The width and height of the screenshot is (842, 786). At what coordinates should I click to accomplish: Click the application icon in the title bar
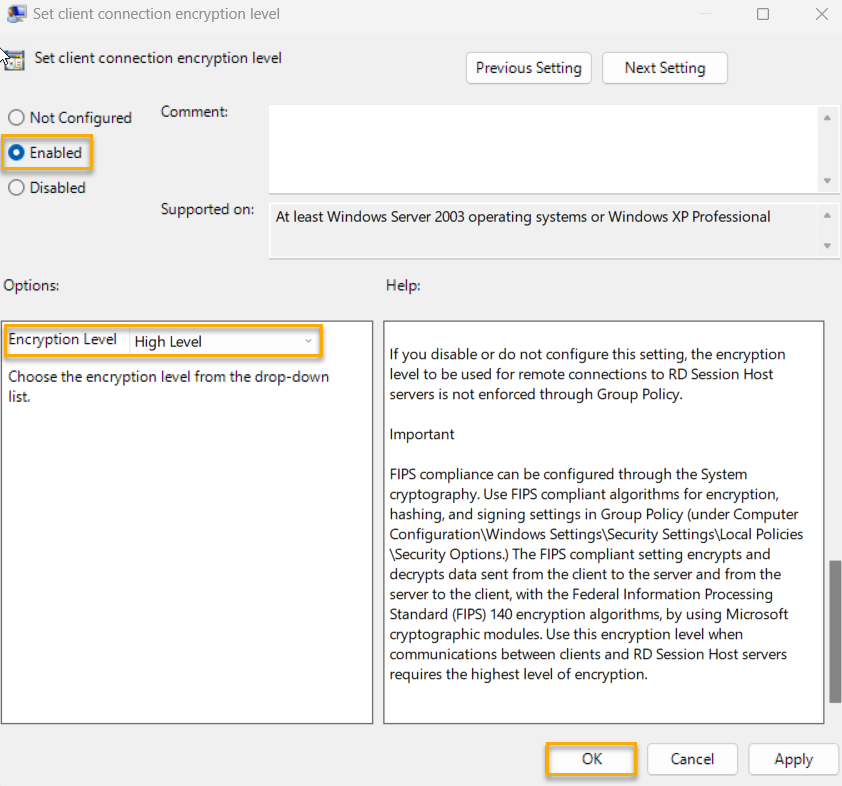[17, 14]
